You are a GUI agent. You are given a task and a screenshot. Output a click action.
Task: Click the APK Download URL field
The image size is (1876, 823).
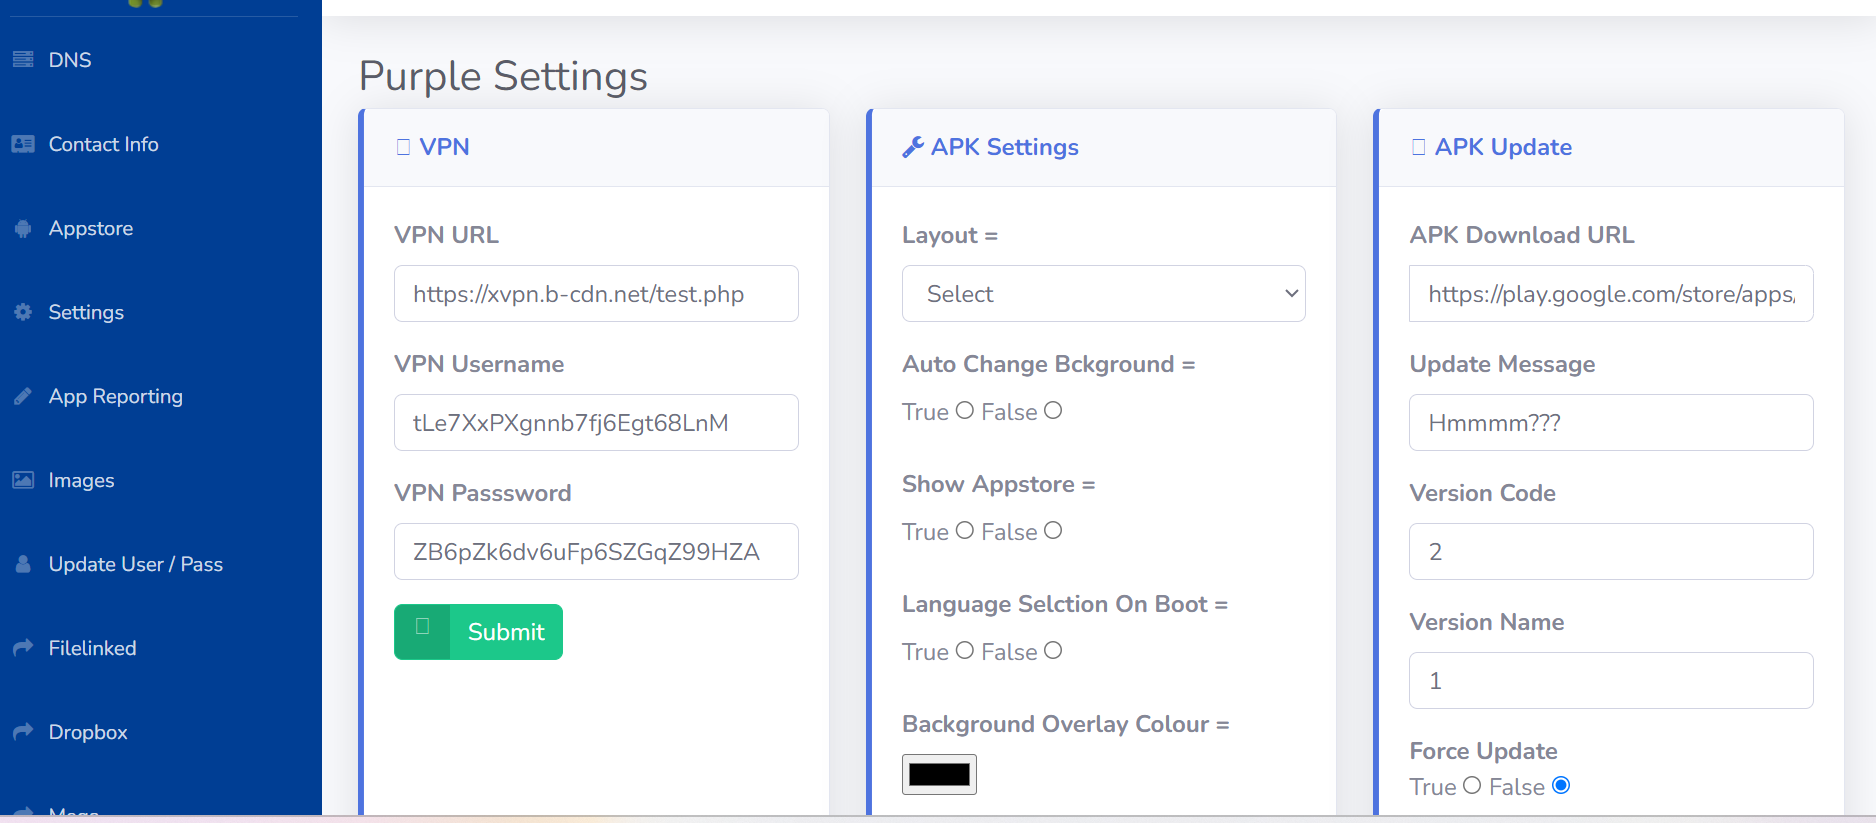tap(1610, 294)
